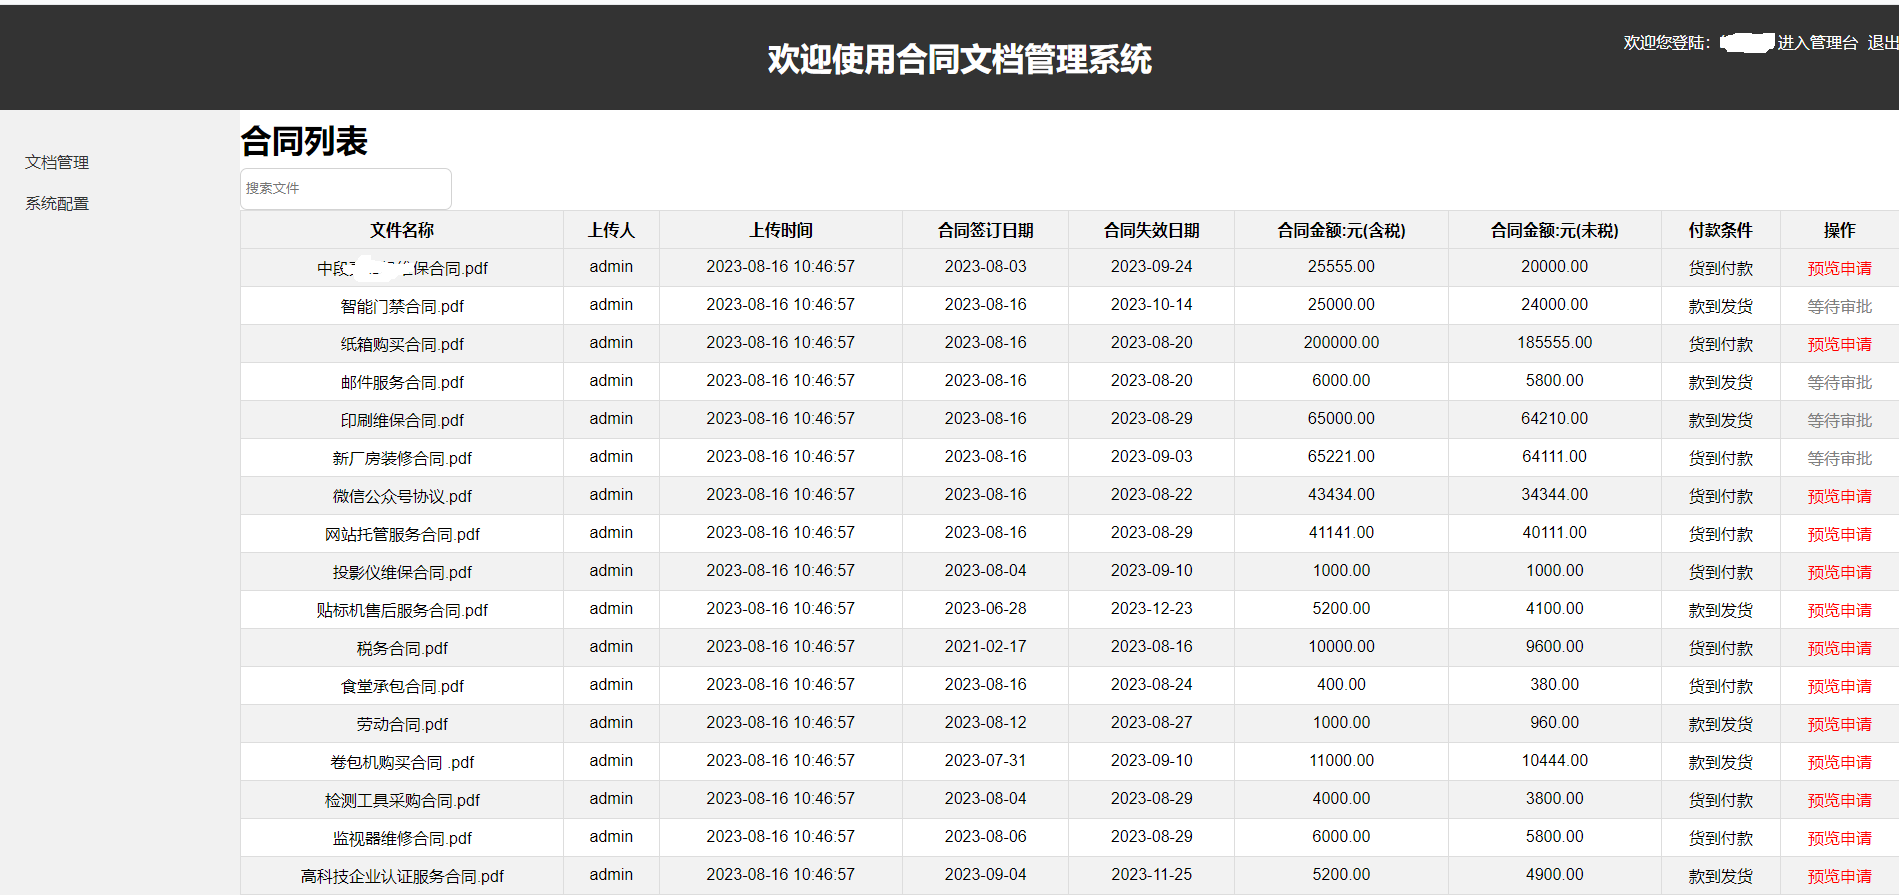The image size is (1899, 895).
Task: Click 退出 to log out
Action: (1882, 43)
